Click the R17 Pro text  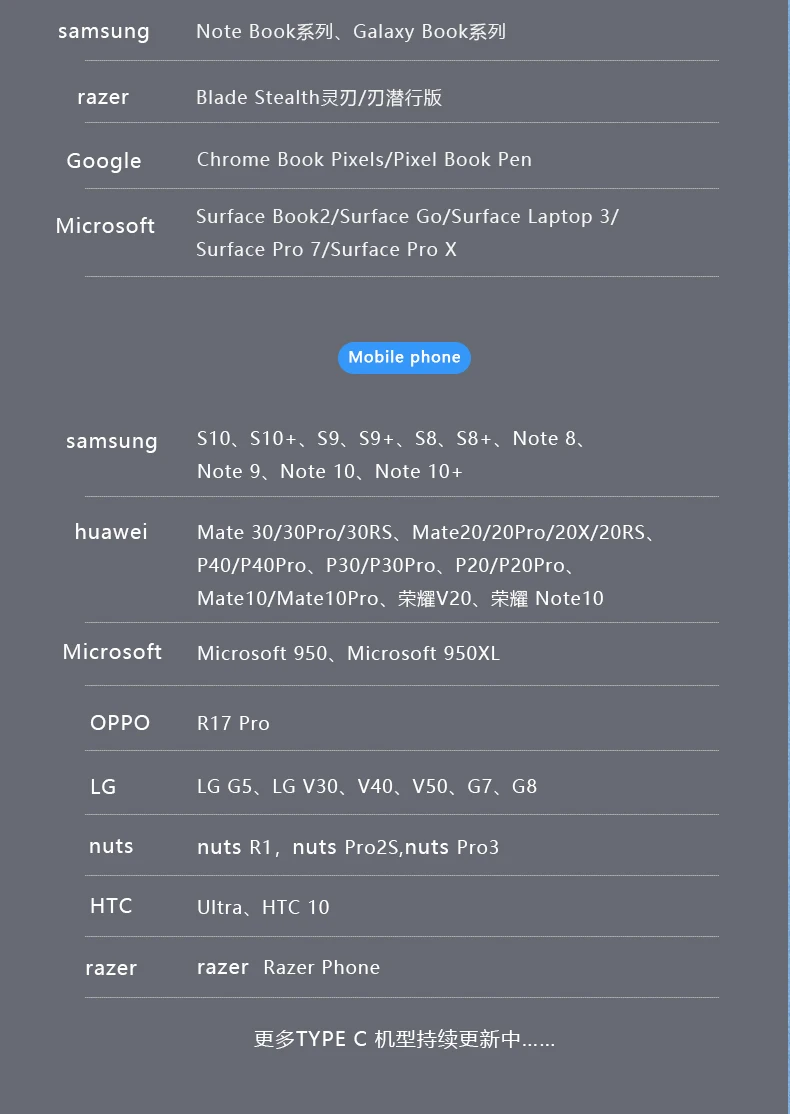pos(233,724)
